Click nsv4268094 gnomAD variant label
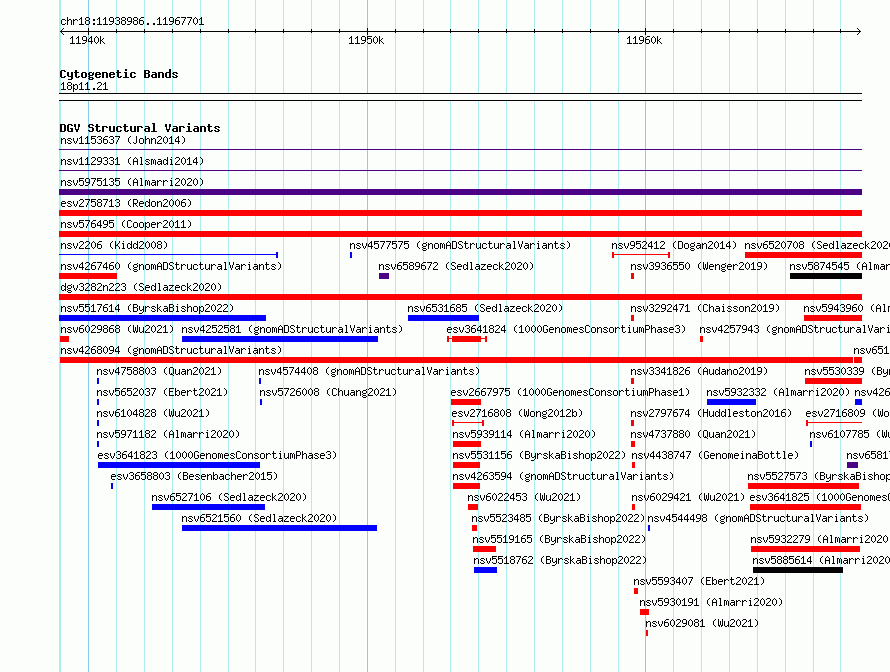This screenshot has width=890, height=672. 171,350
